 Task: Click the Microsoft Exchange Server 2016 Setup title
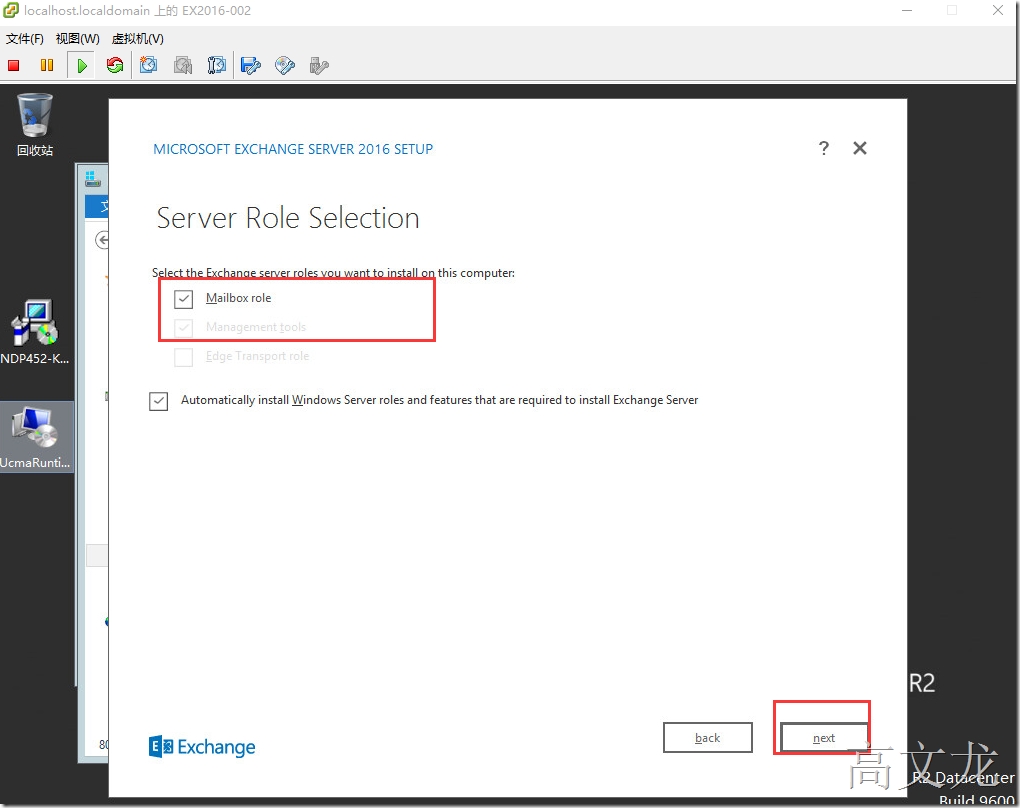pos(293,149)
